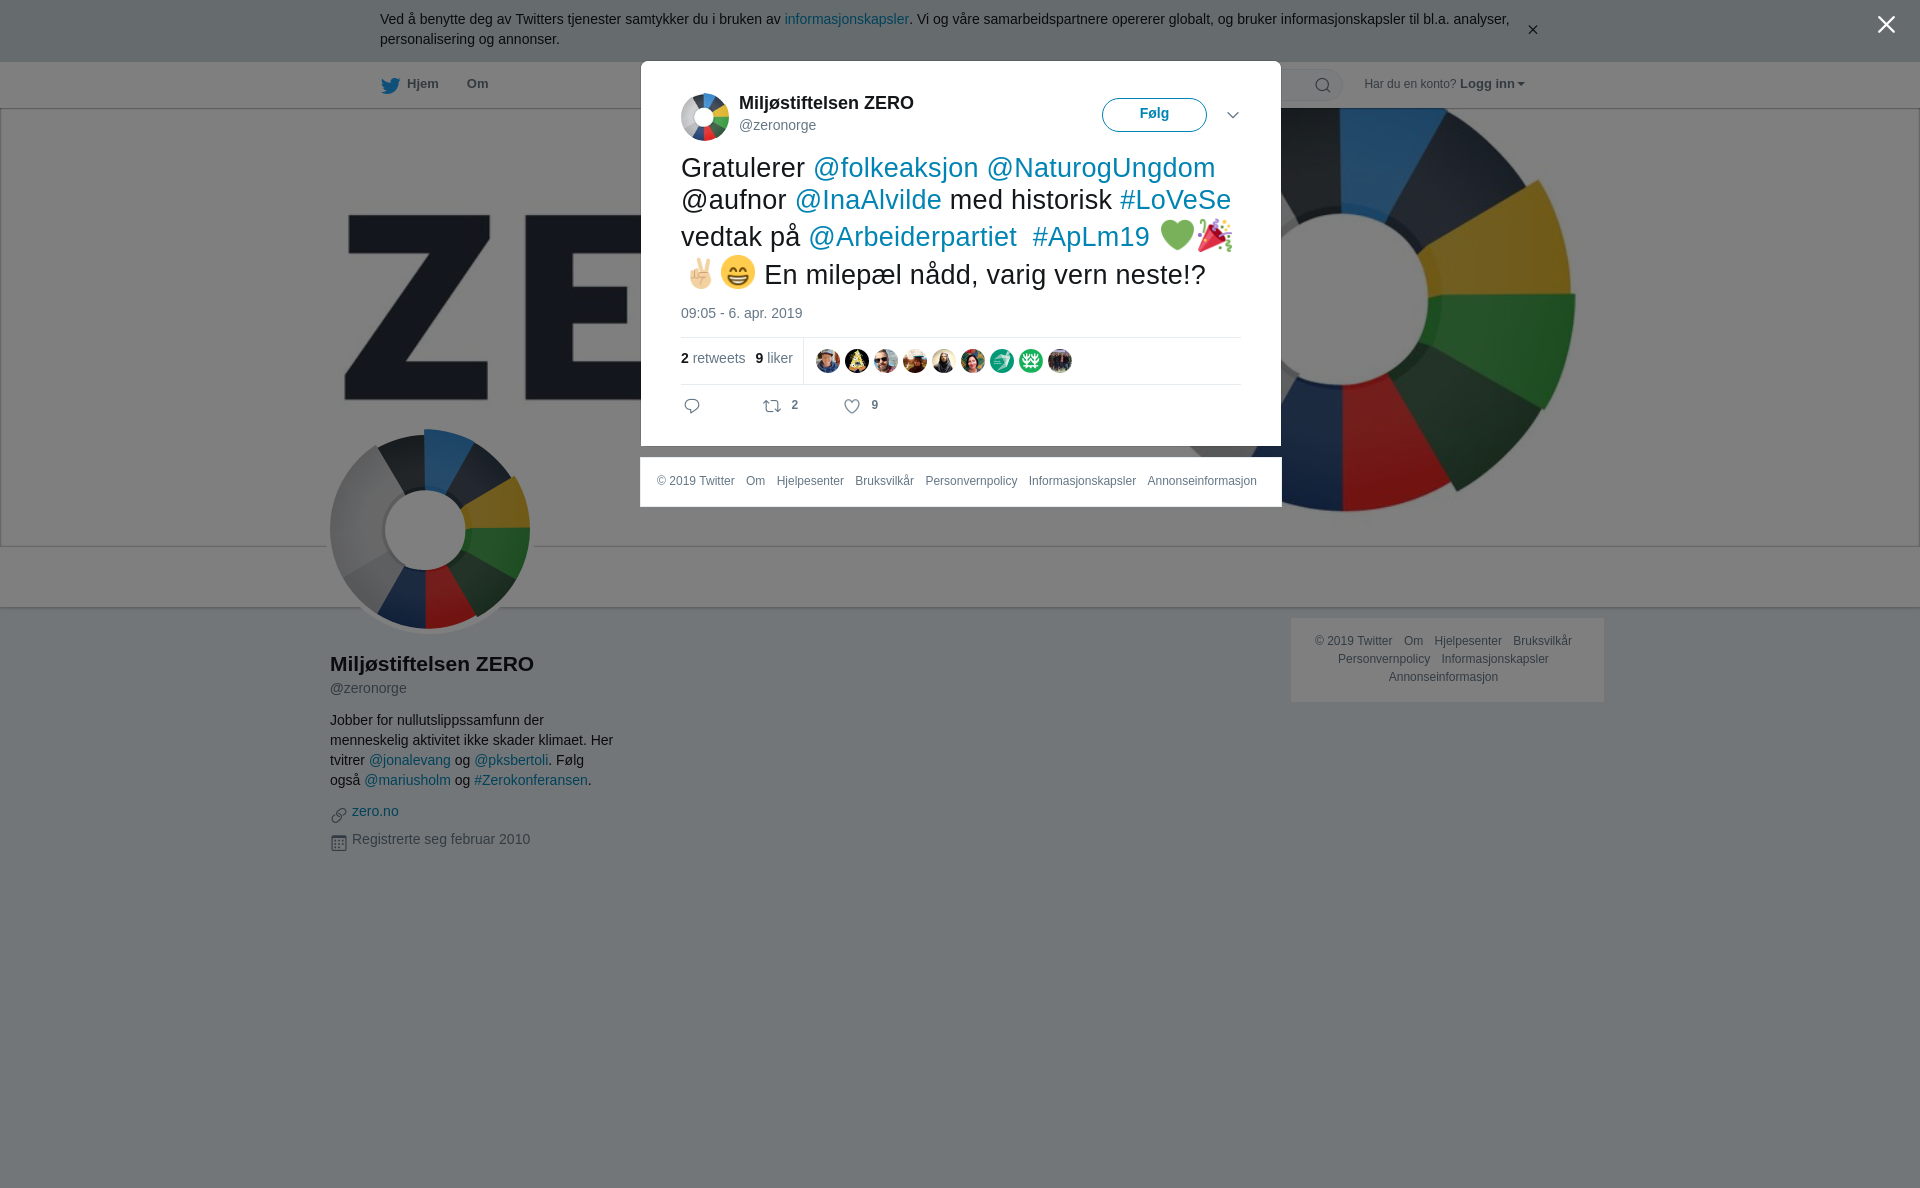Open the #LoVeSe hashtag link
This screenshot has height=1188, width=1920.
[x=1175, y=200]
